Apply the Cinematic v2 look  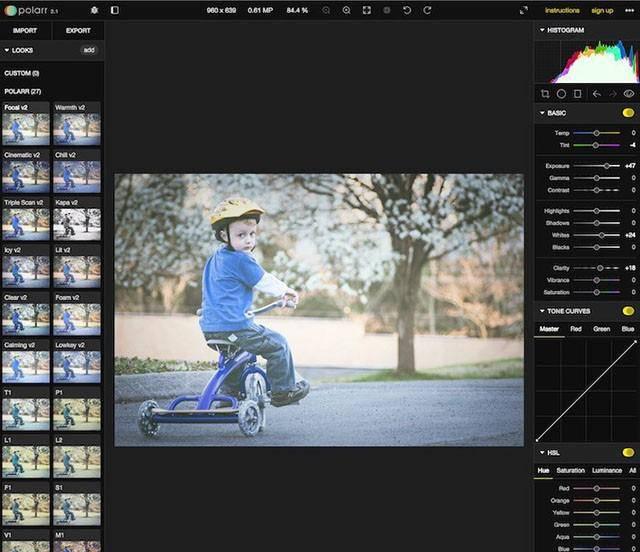26,171
